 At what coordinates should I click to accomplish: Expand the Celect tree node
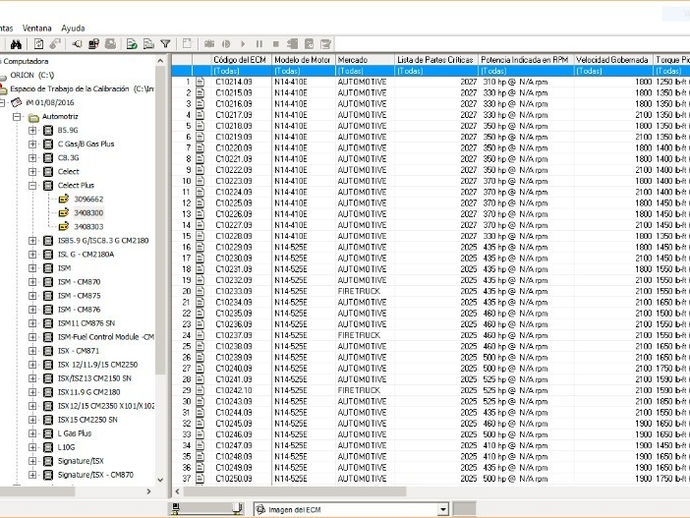pyautogui.click(x=32, y=172)
